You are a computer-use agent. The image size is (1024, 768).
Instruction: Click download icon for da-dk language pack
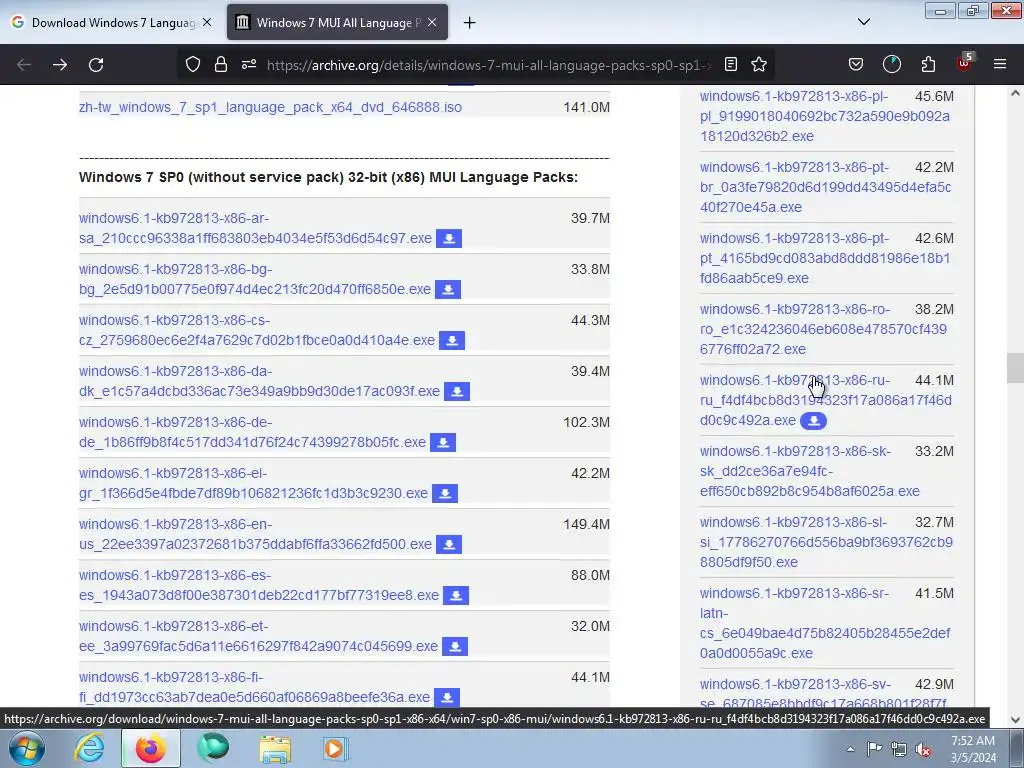coord(456,391)
